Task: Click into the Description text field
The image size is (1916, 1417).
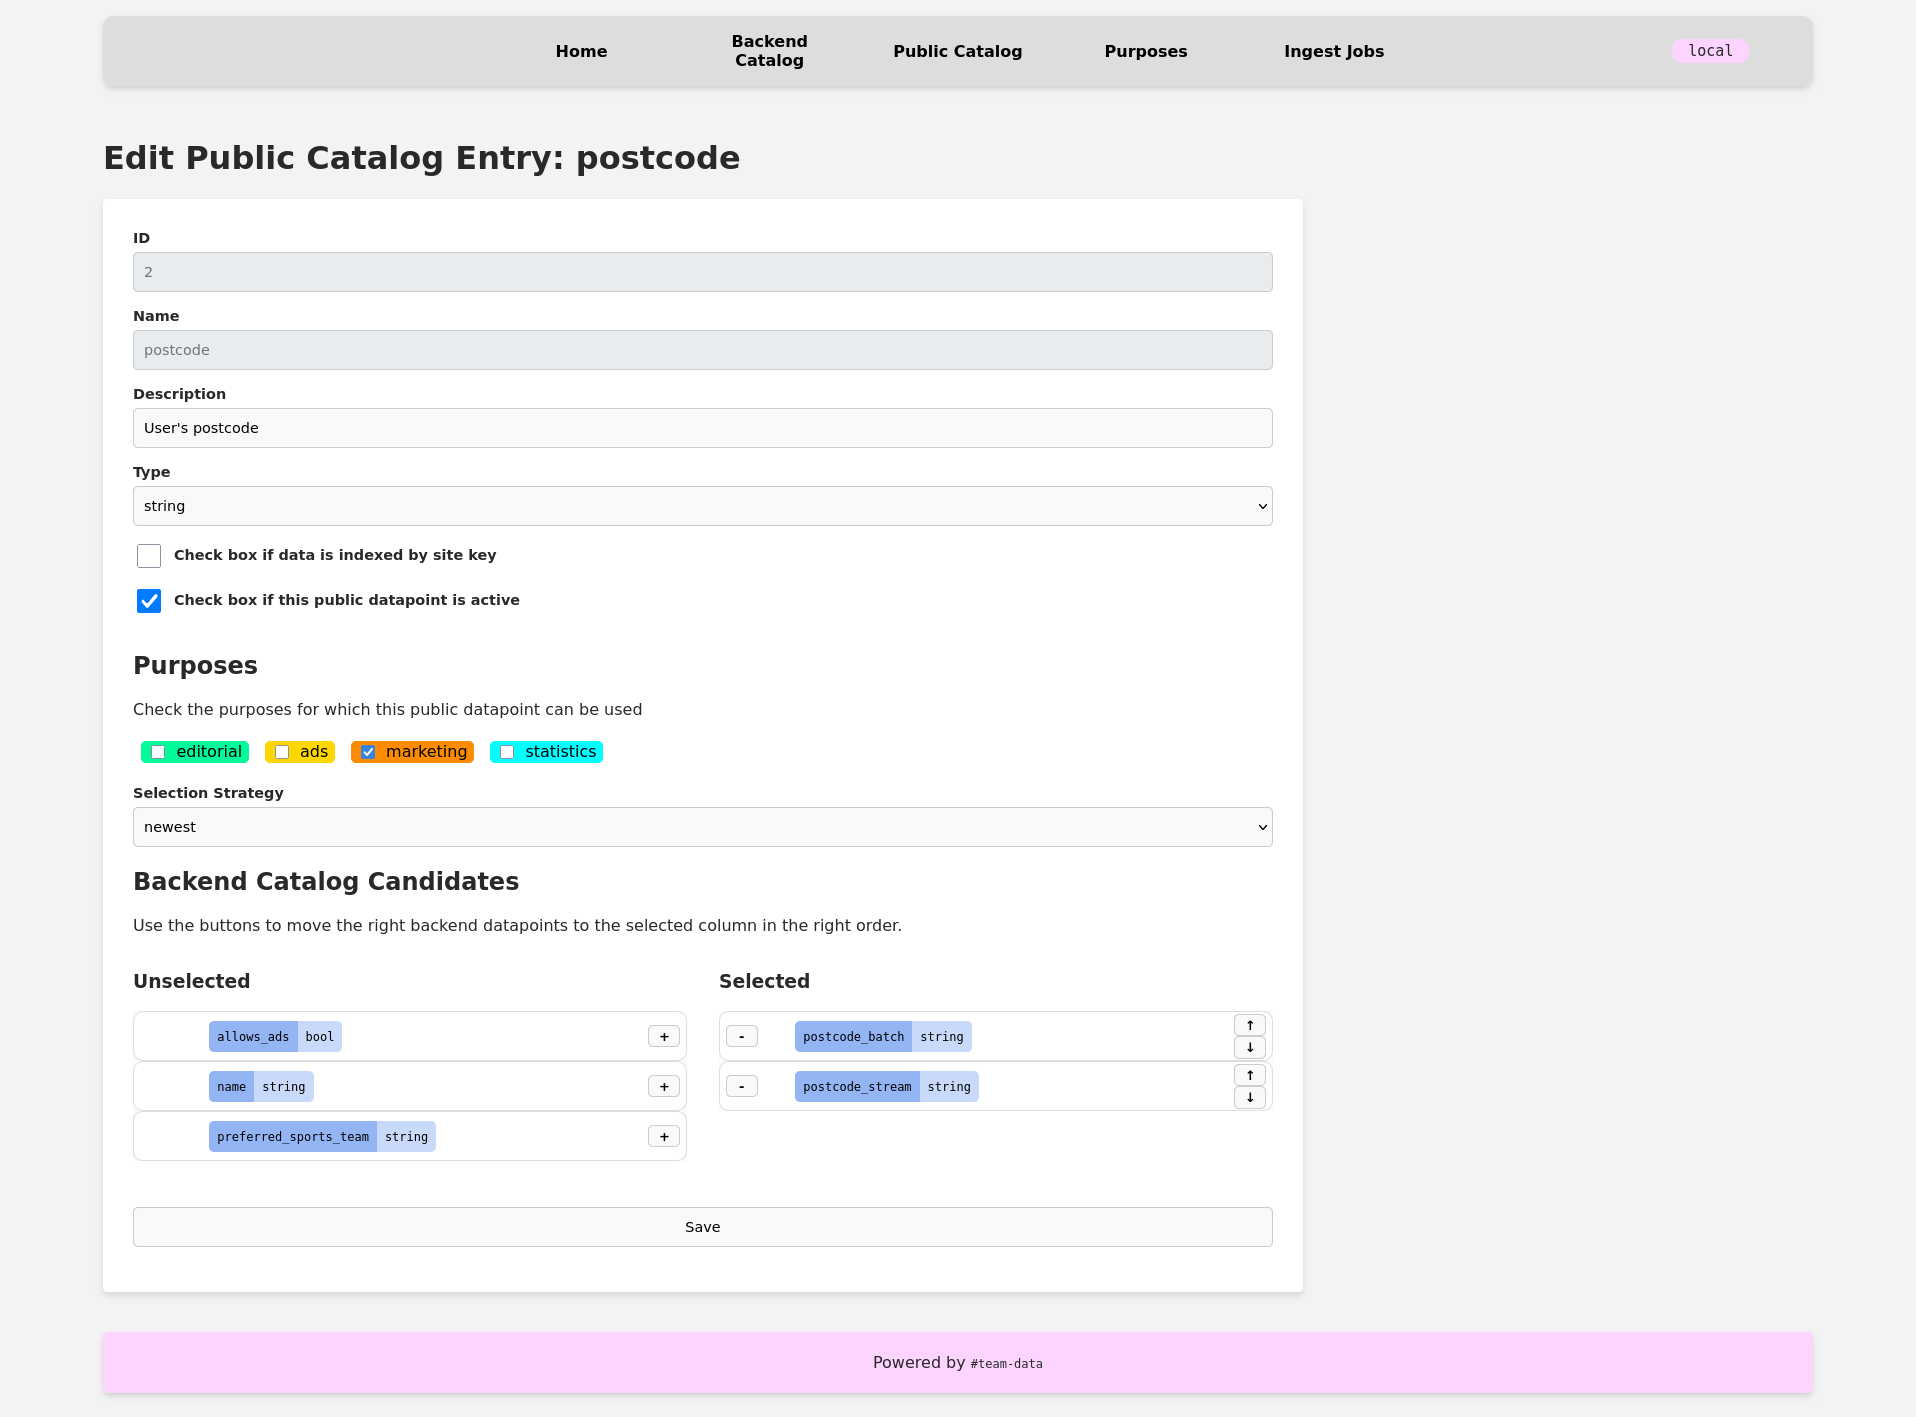Action: (702, 428)
